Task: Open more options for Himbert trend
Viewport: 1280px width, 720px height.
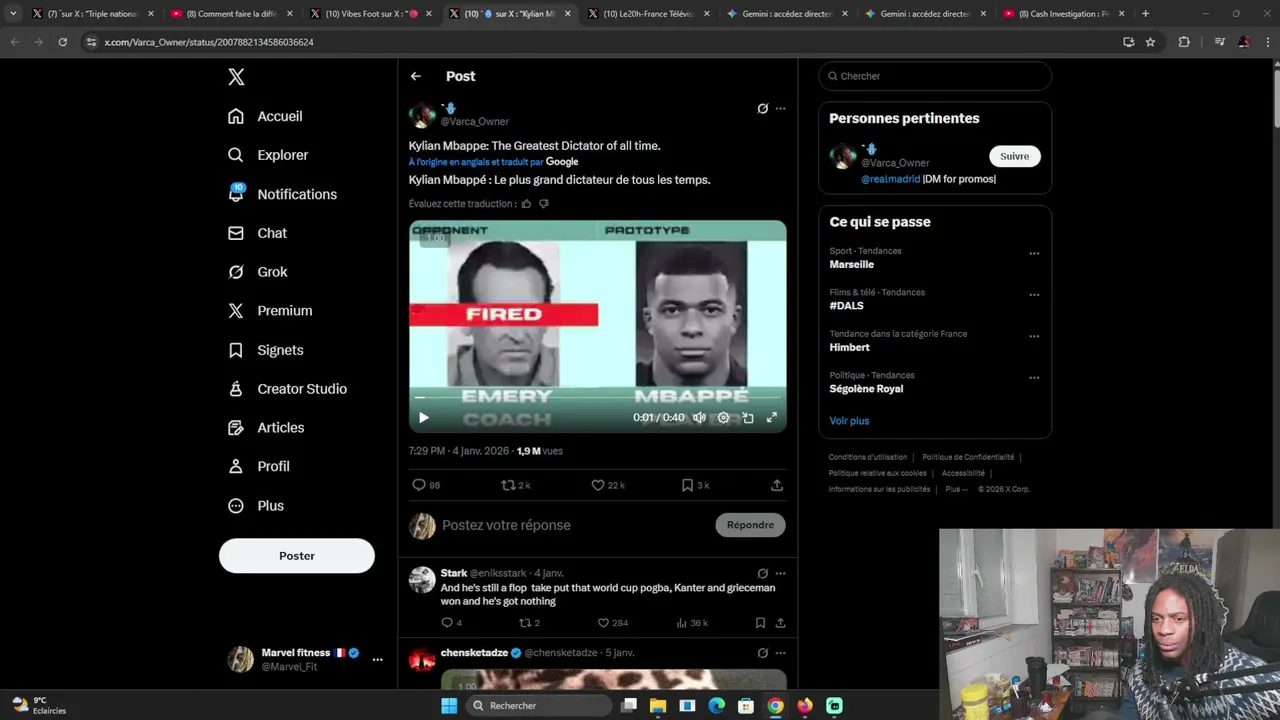Action: (x=1034, y=337)
